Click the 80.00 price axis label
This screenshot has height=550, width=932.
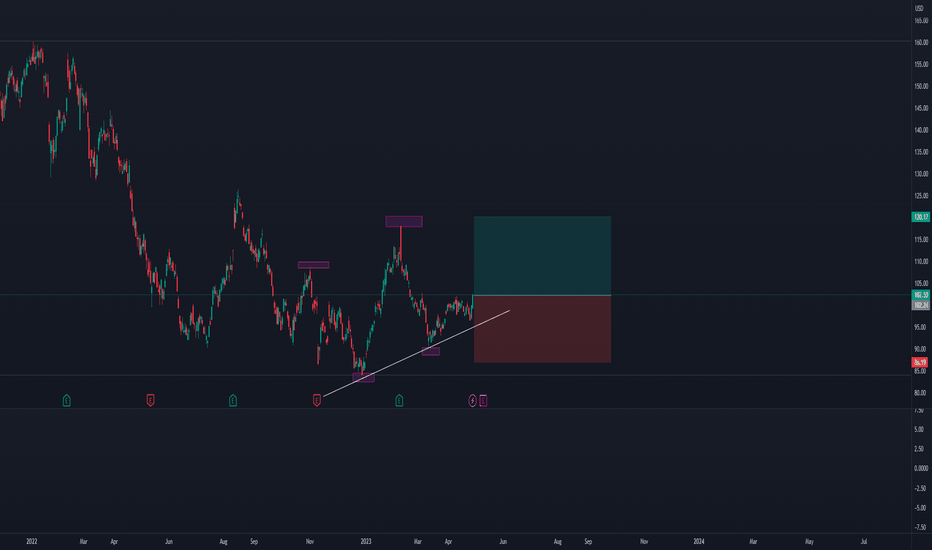pyautogui.click(x=921, y=392)
